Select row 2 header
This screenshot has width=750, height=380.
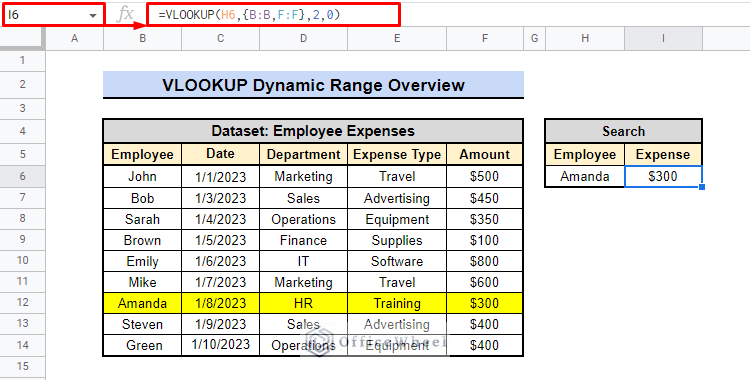point(22,85)
